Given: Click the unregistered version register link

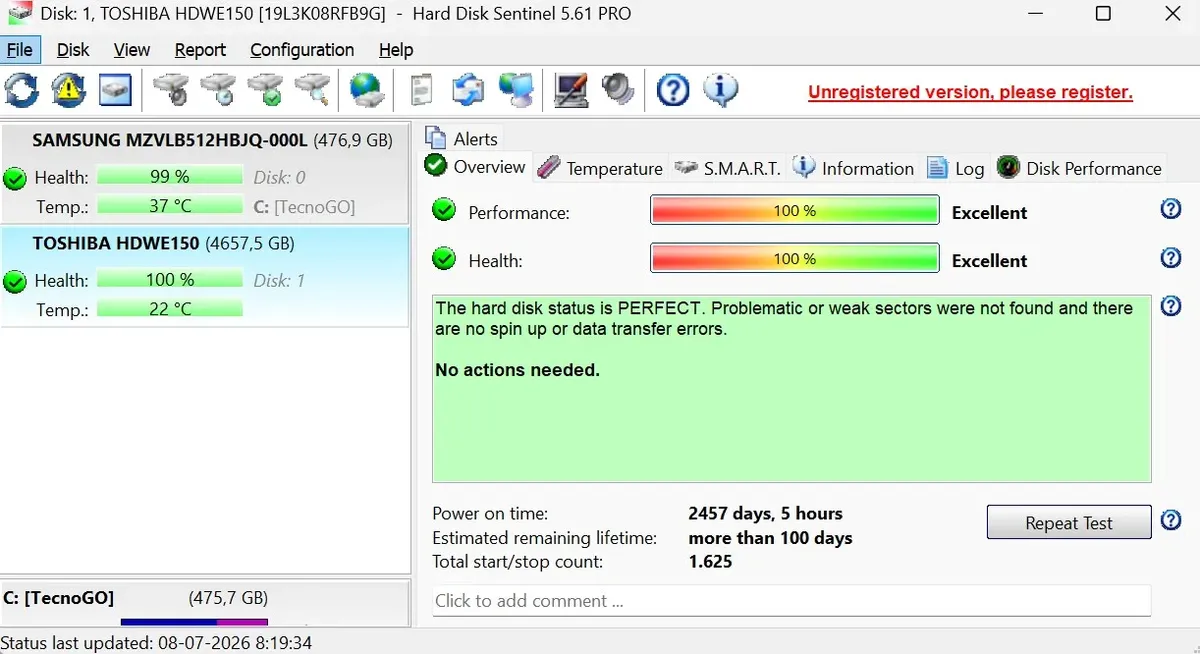Looking at the screenshot, I should click(970, 92).
